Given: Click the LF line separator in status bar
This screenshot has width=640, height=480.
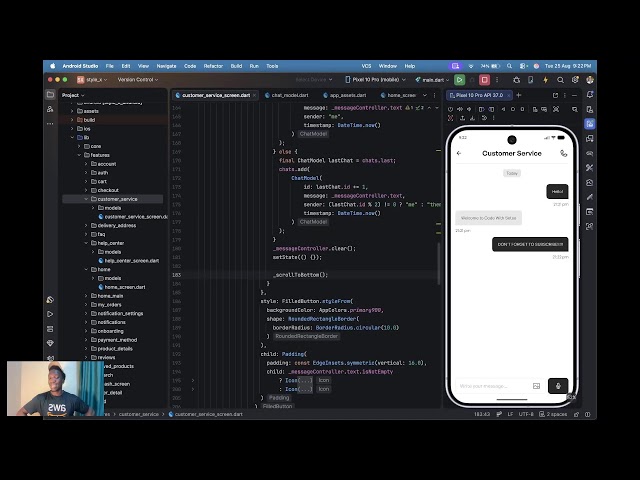Looking at the screenshot, I should click(510, 414).
